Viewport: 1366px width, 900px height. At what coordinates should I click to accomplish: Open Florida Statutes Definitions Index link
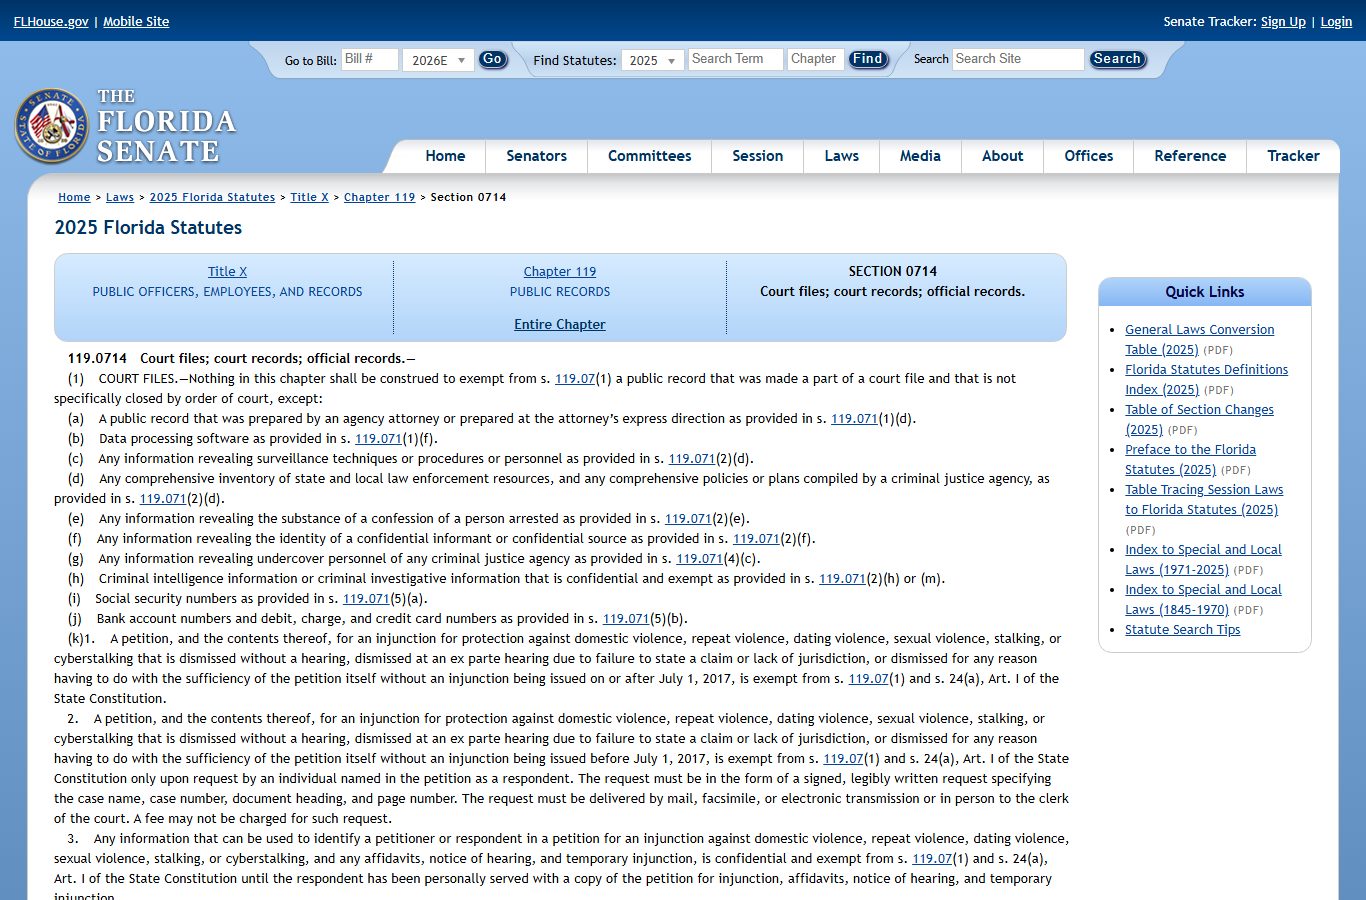(1206, 379)
